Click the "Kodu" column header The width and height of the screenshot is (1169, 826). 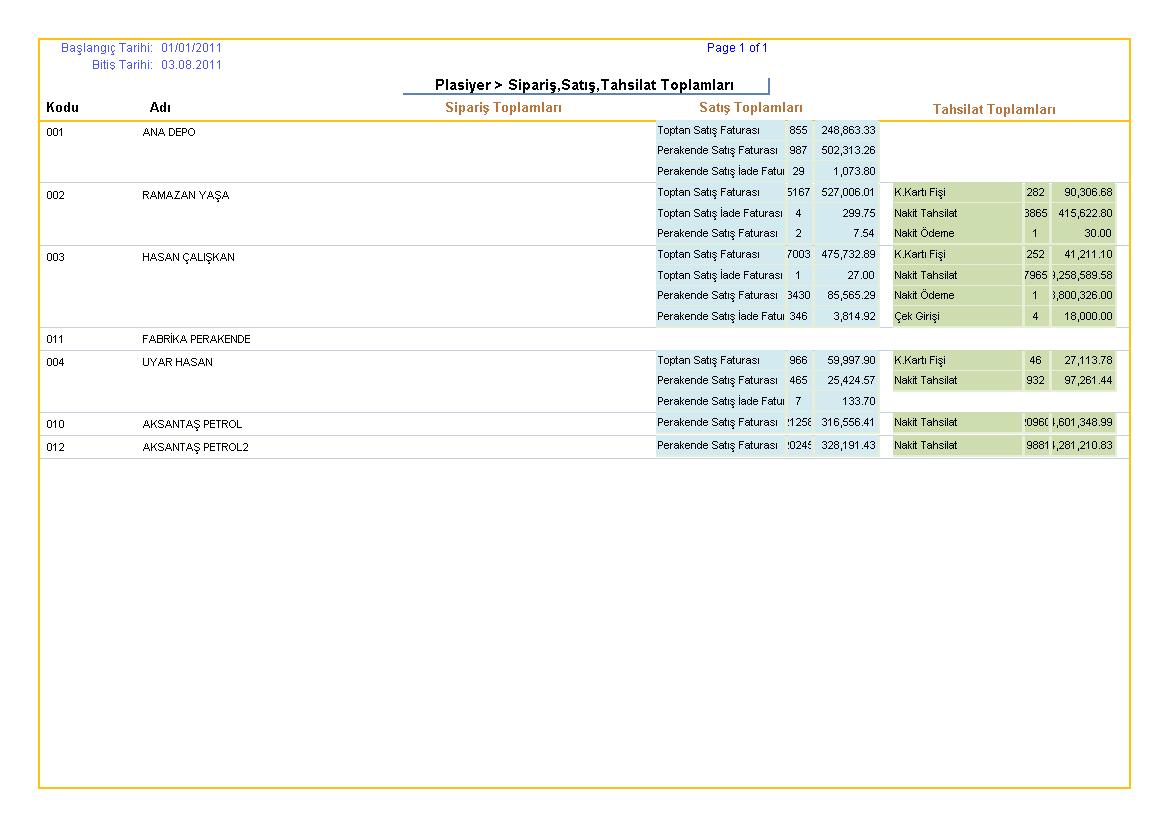click(63, 107)
